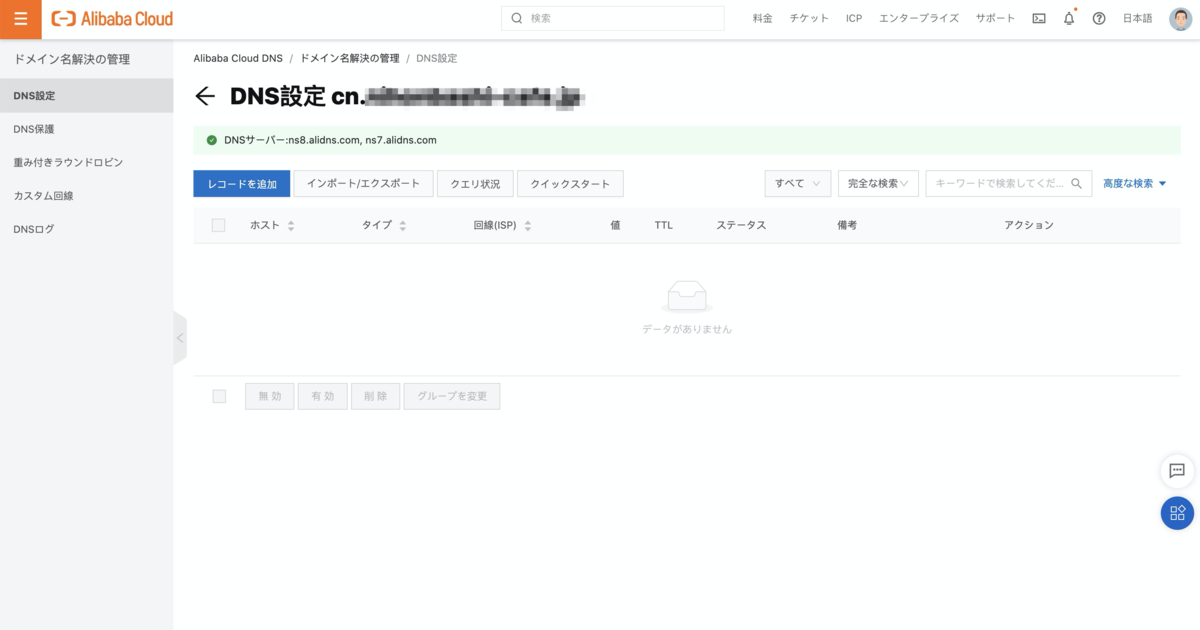This screenshot has width=1200, height=630.
Task: Tick the checkbox beside bulk action buttons
Action: pos(219,397)
